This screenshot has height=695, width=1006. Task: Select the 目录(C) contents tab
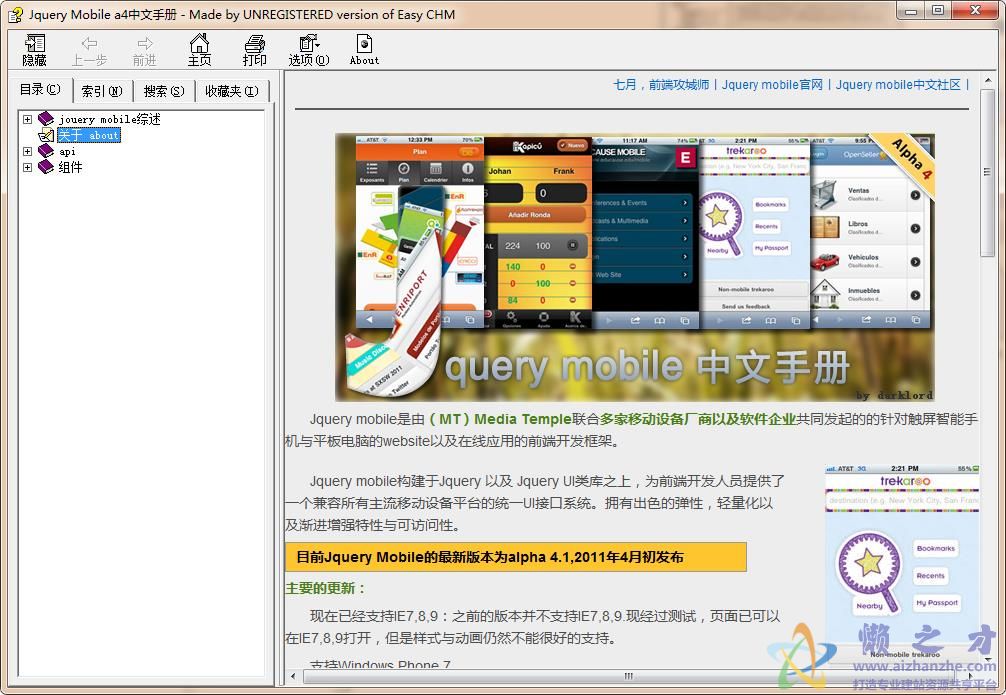click(x=39, y=88)
